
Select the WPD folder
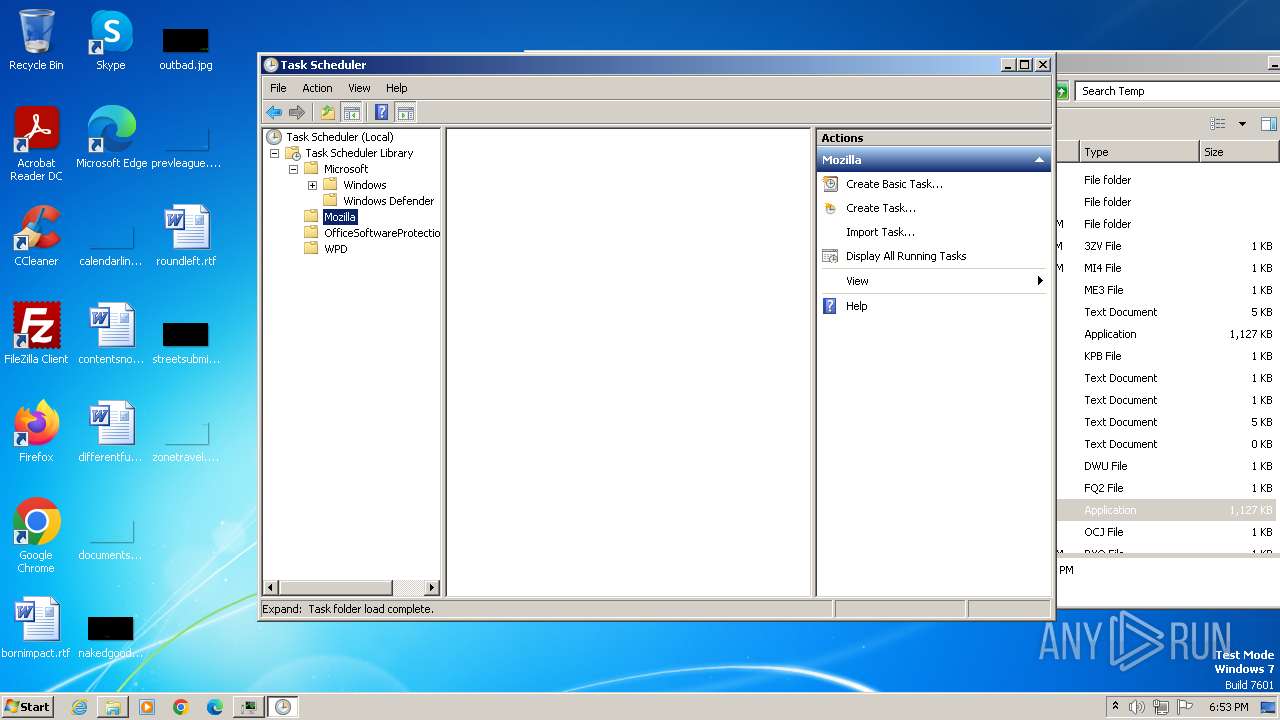(336, 249)
